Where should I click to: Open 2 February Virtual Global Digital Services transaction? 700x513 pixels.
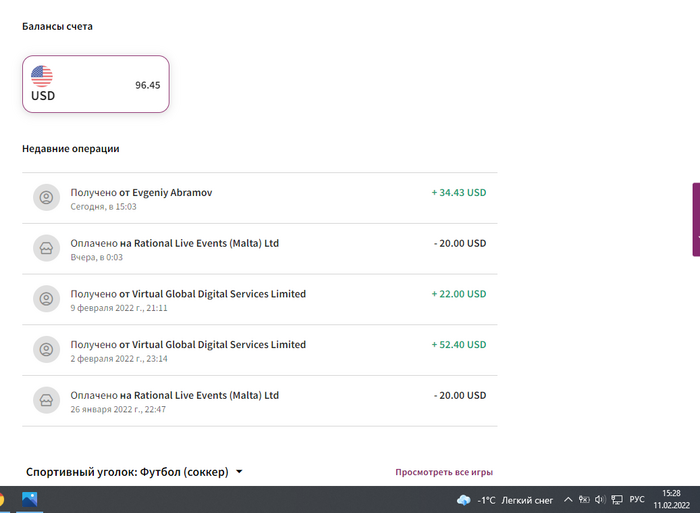259,350
